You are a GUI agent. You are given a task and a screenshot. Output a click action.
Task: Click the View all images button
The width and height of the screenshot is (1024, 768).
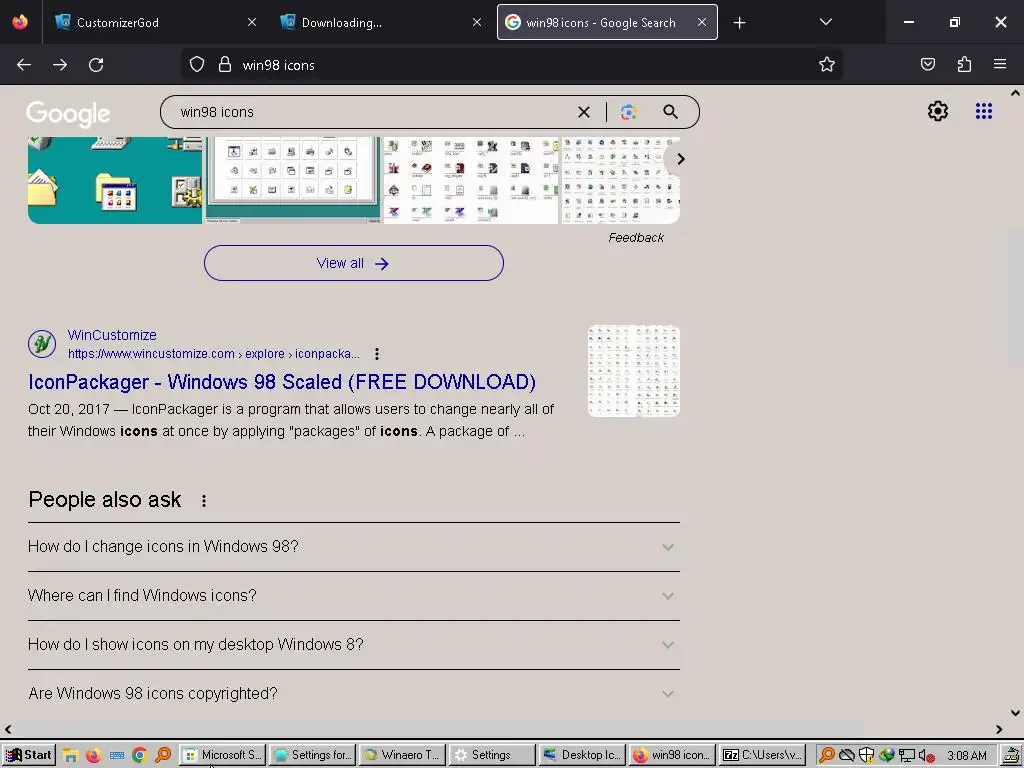[353, 263]
